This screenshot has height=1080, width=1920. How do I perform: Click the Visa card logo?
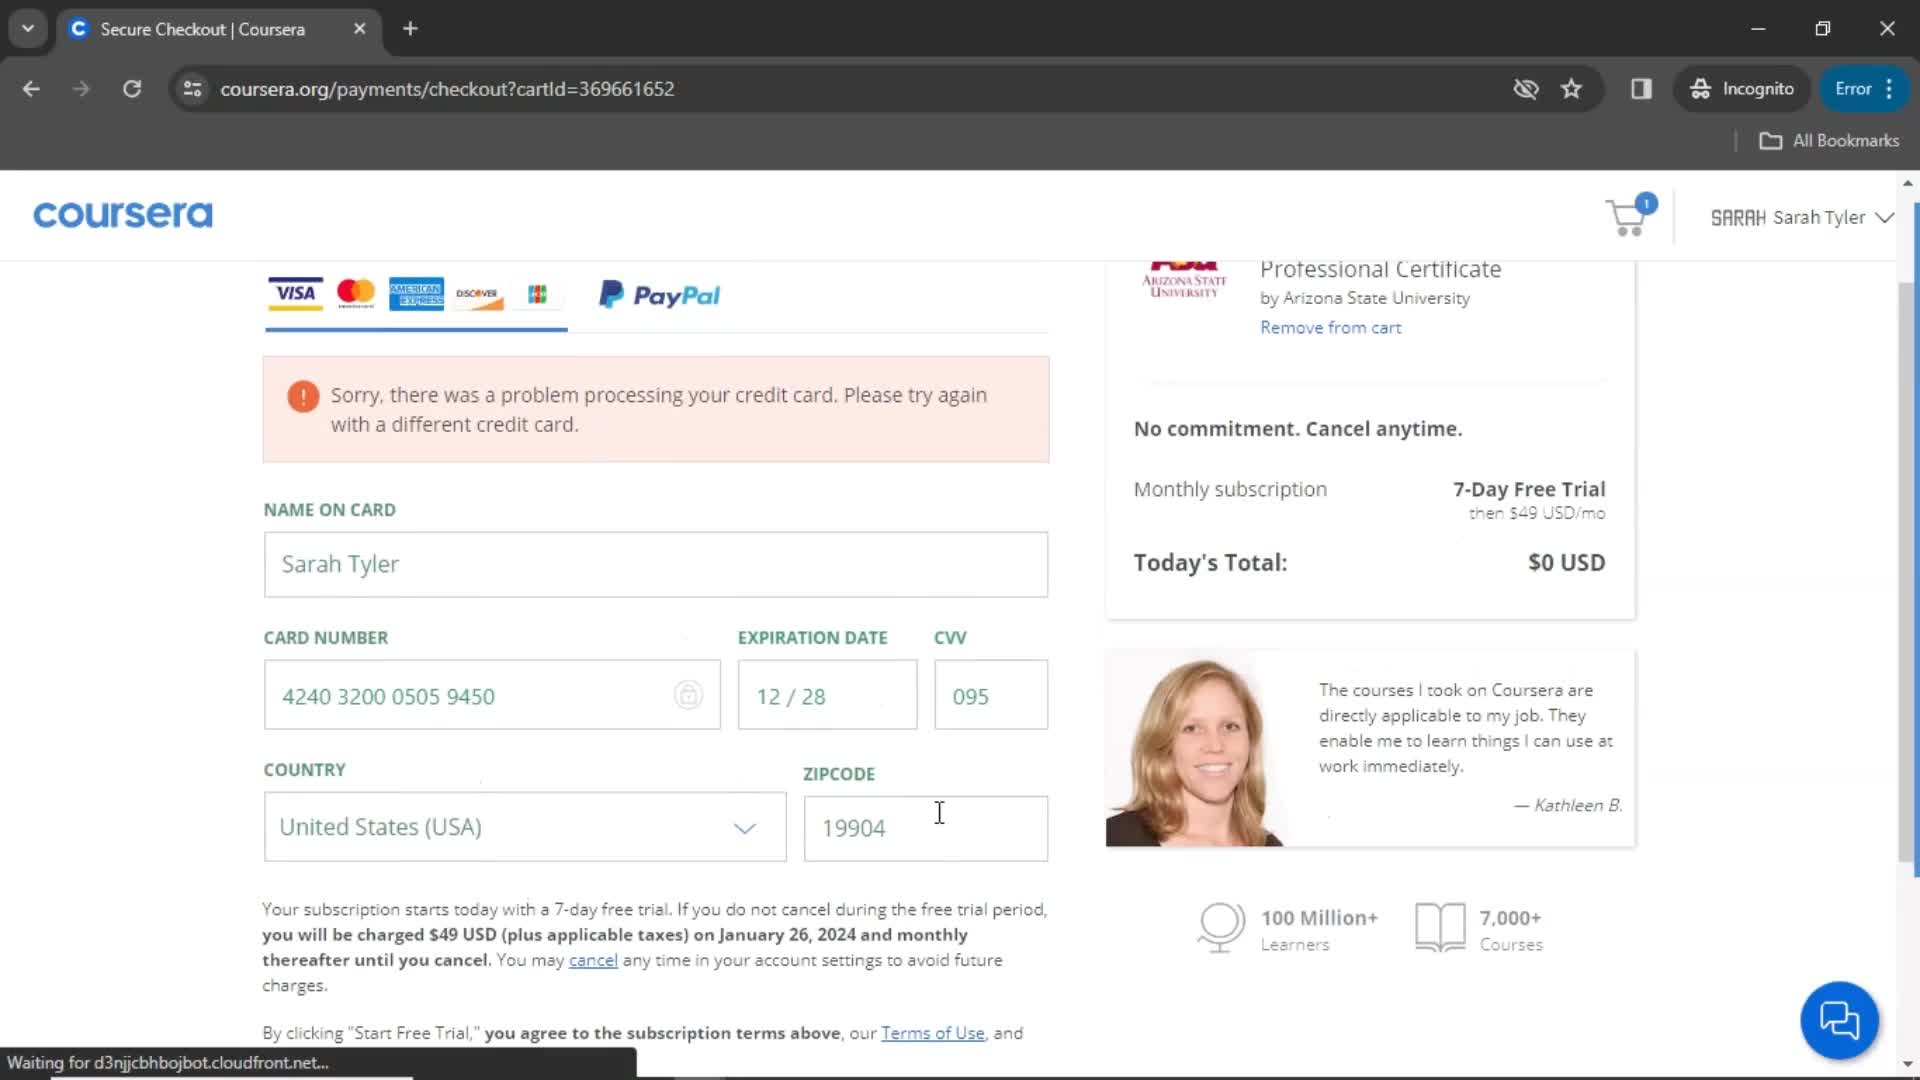(x=295, y=293)
